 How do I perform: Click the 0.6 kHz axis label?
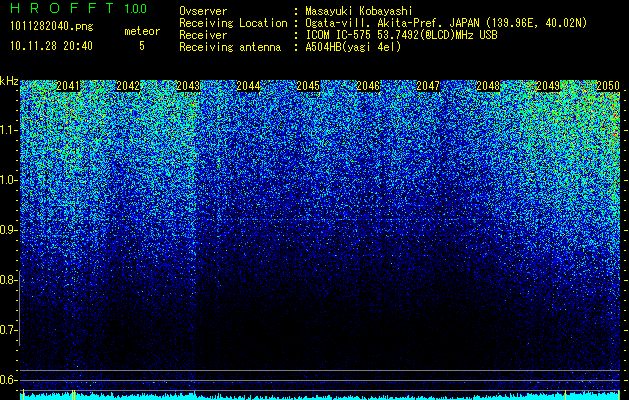[x=9, y=380]
